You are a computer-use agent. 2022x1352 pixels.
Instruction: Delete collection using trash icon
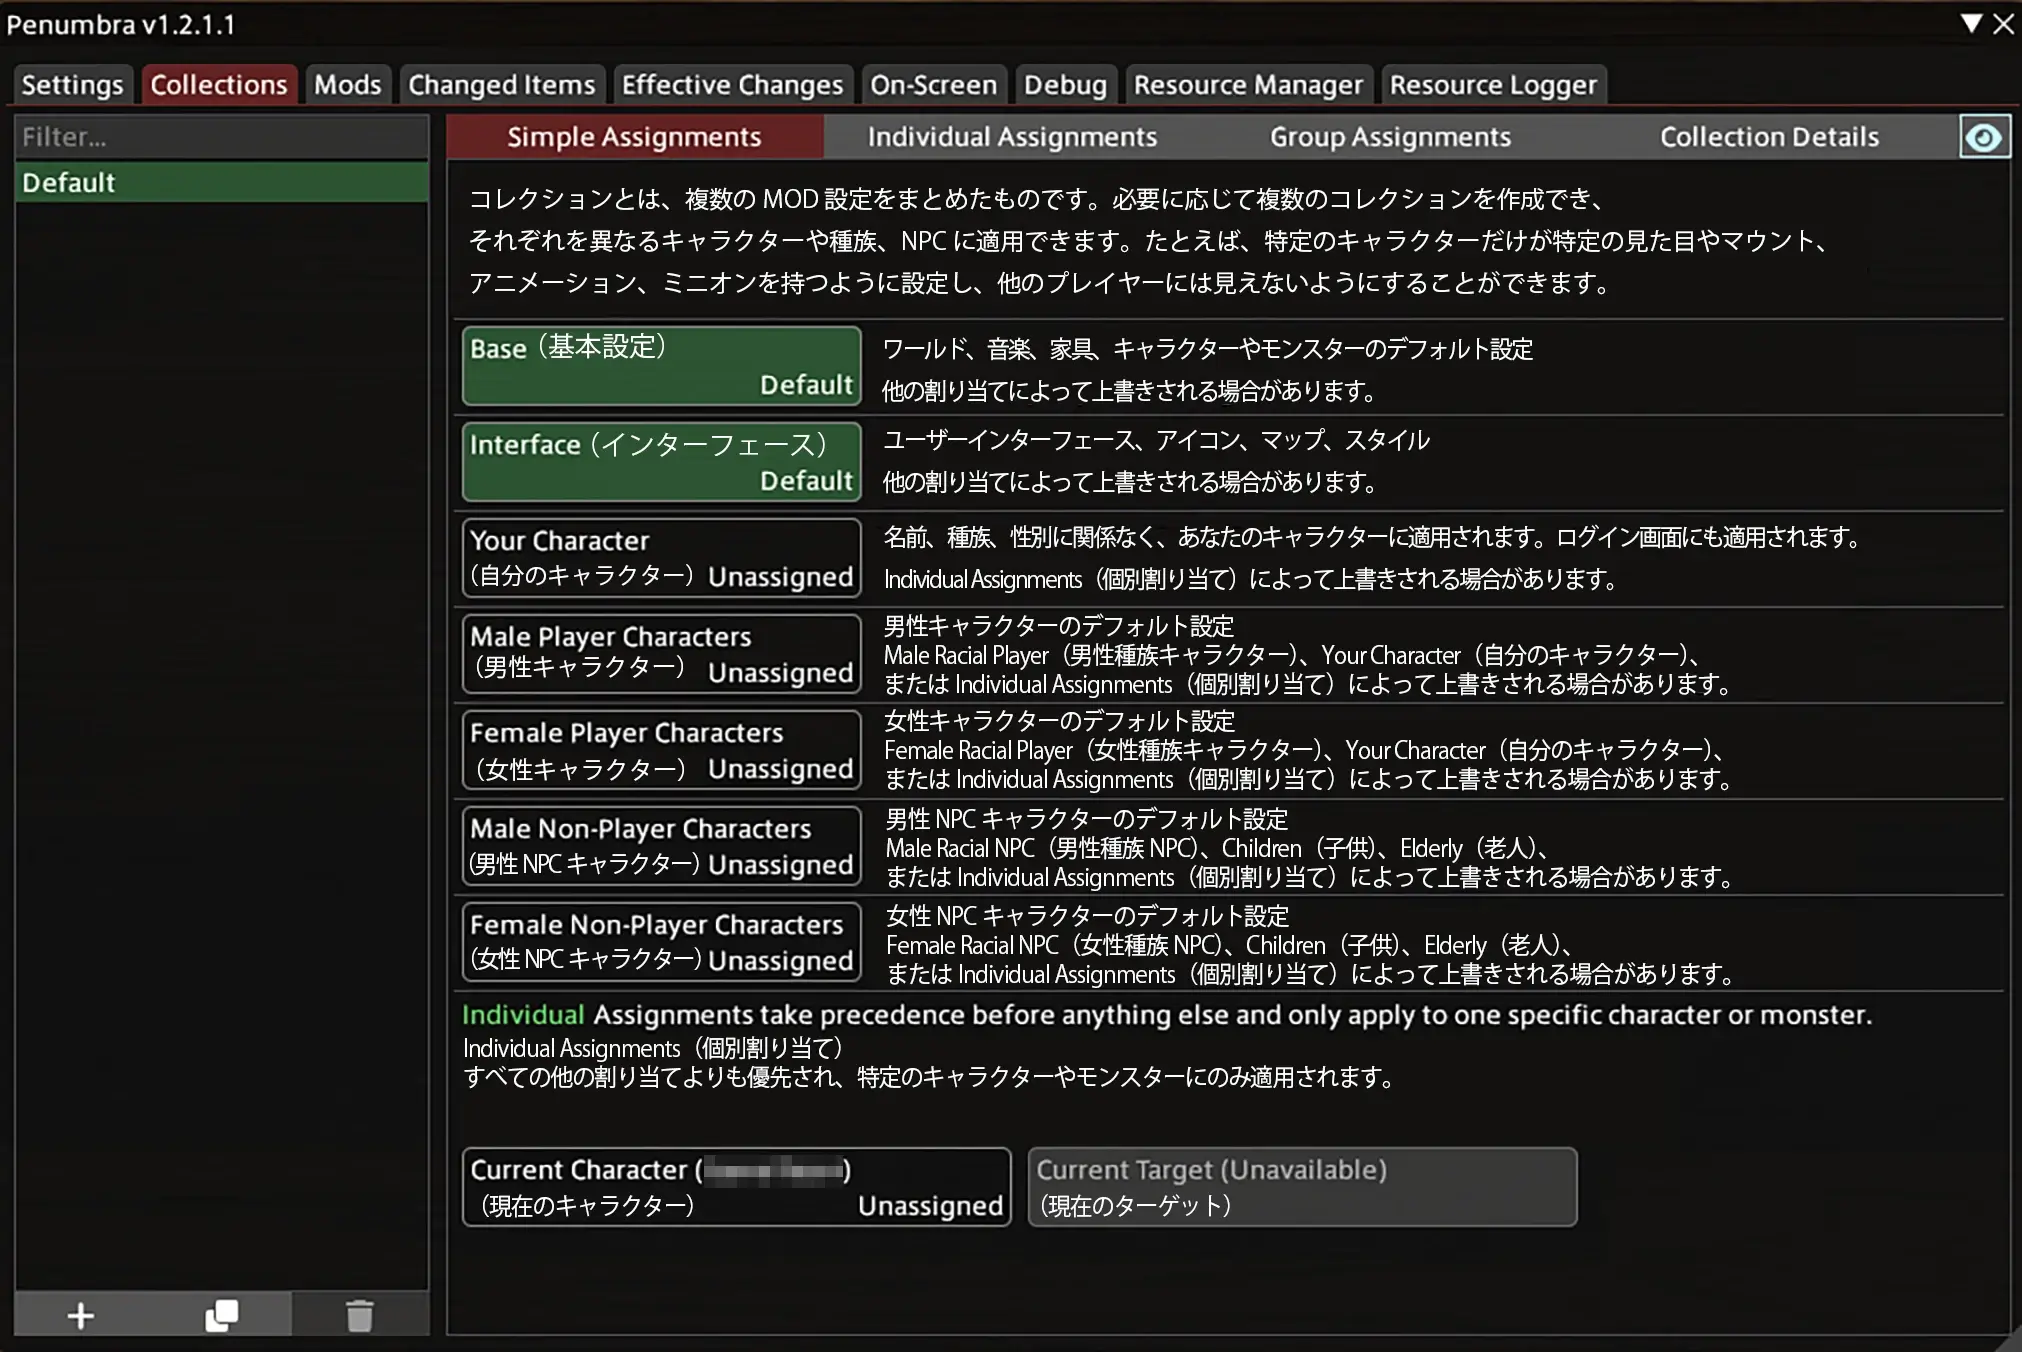point(360,1315)
